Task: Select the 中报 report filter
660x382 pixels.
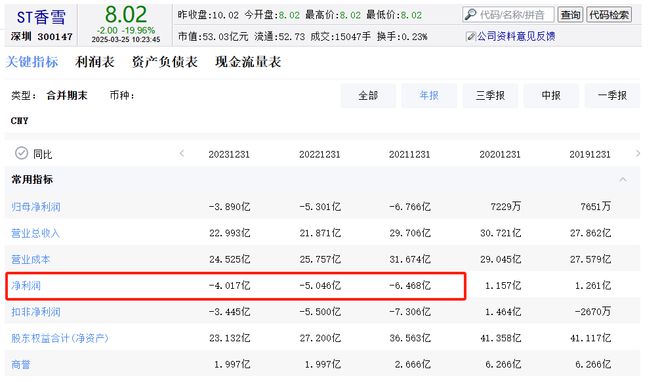Action: pyautogui.click(x=551, y=96)
